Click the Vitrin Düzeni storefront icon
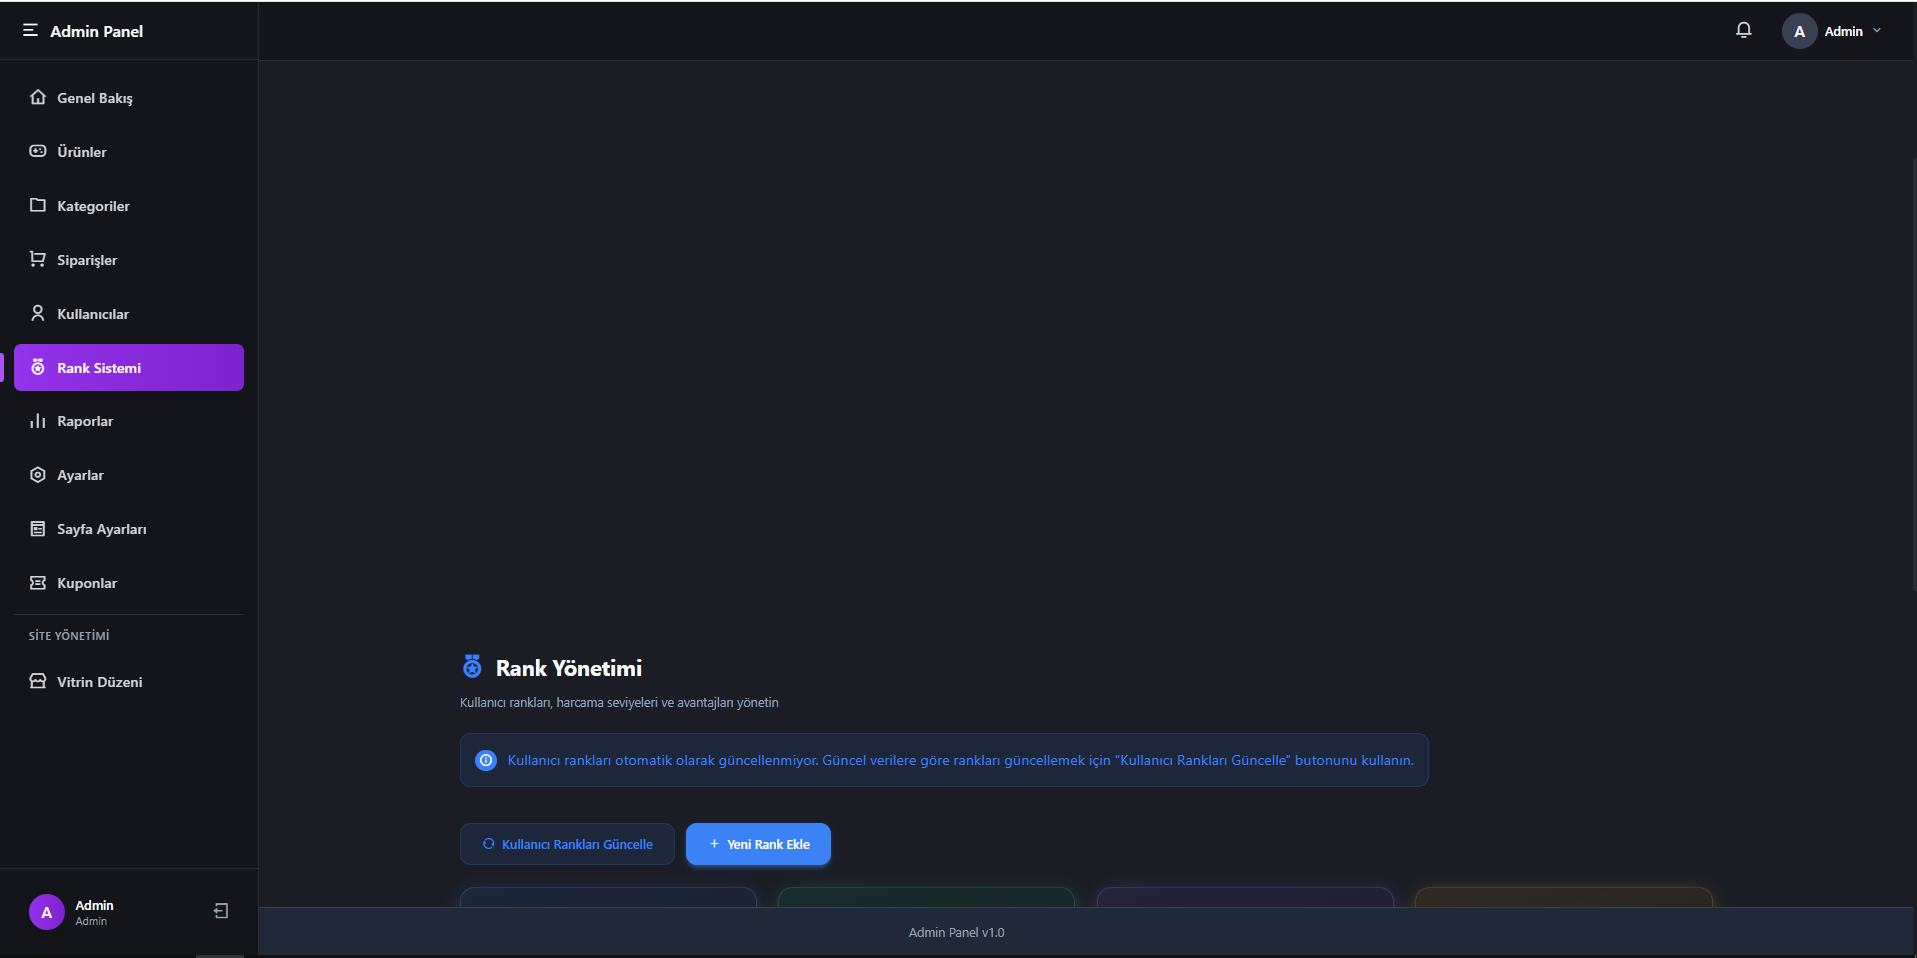The image size is (1917, 958). (38, 681)
